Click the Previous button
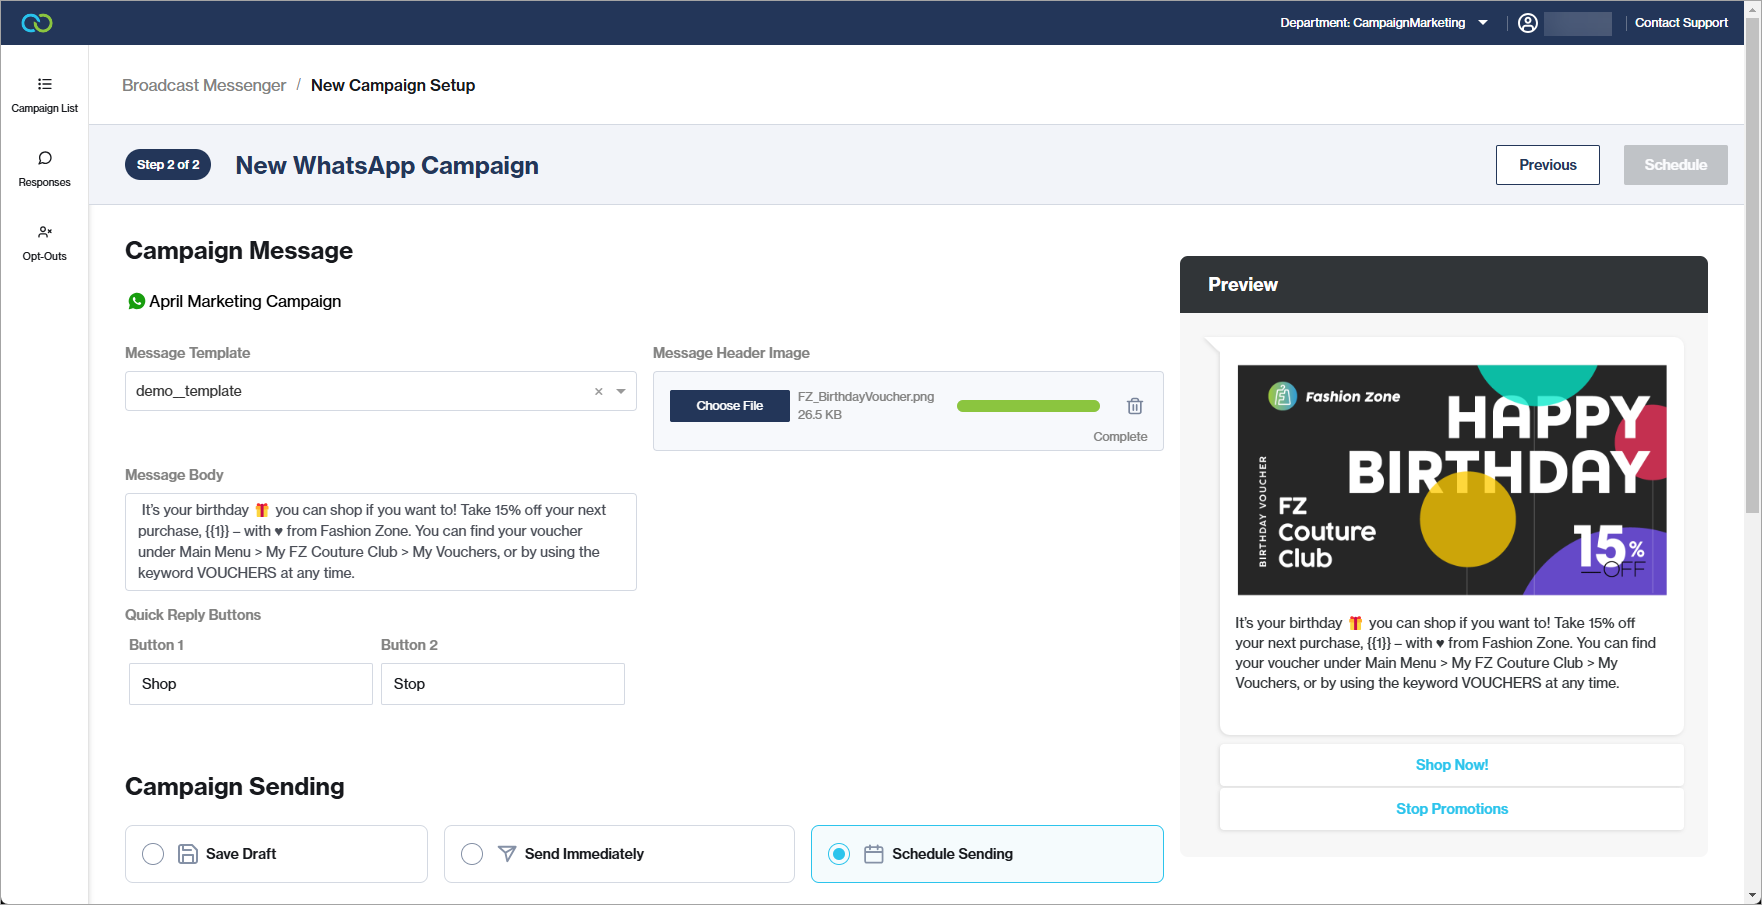1762x905 pixels. (1547, 165)
